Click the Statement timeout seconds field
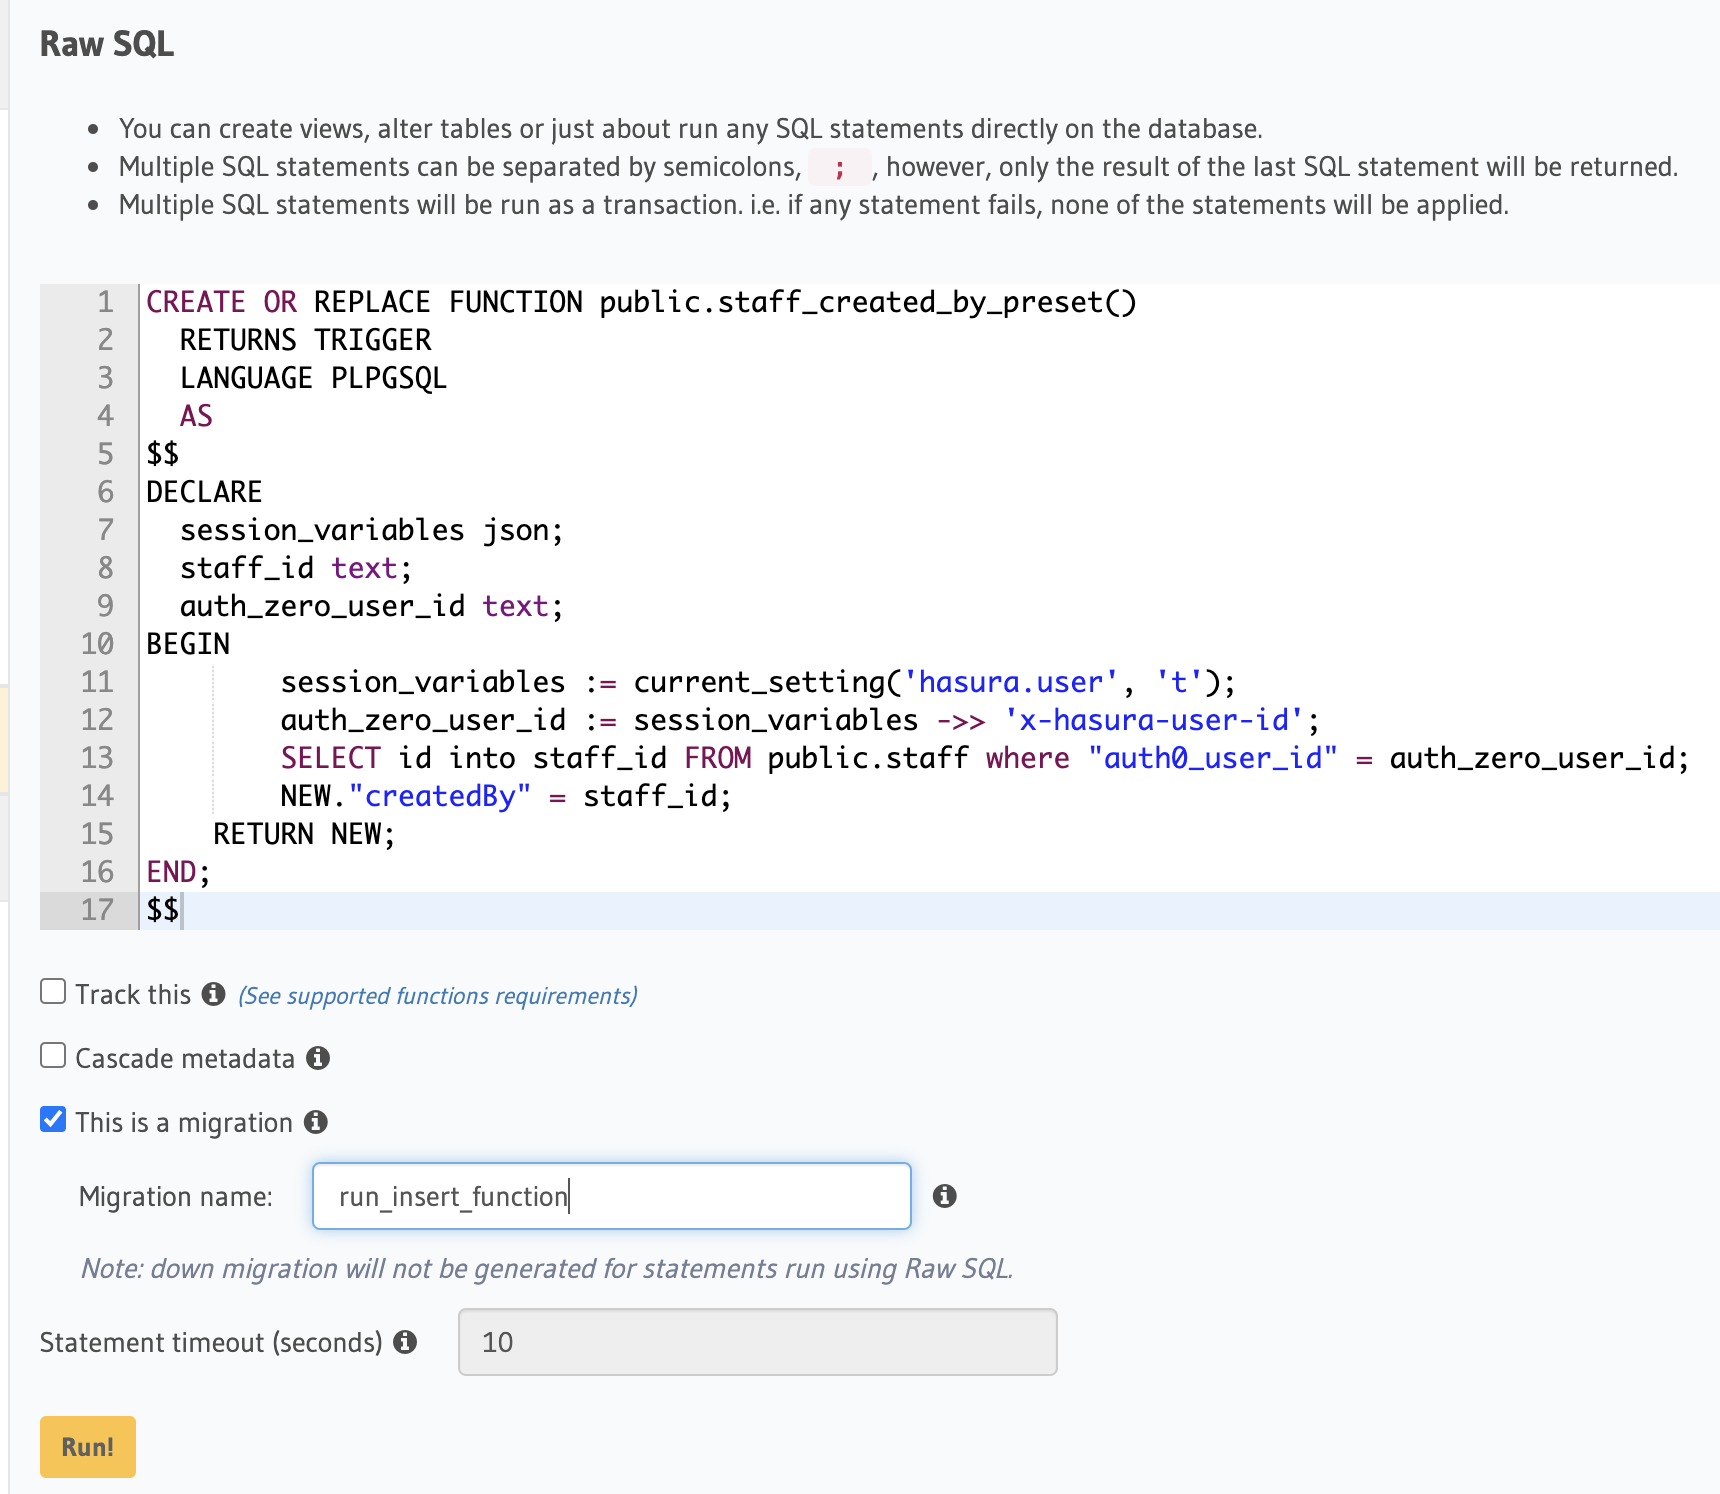This screenshot has height=1494, width=1720. click(757, 1342)
